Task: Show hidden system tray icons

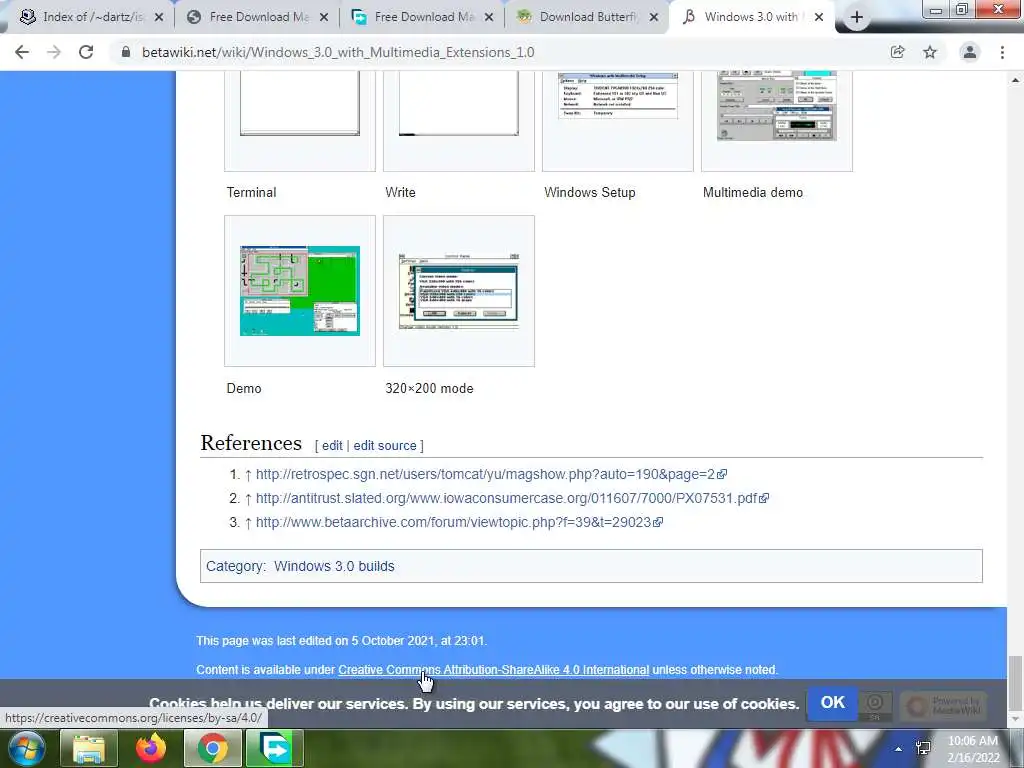Action: tap(899, 749)
